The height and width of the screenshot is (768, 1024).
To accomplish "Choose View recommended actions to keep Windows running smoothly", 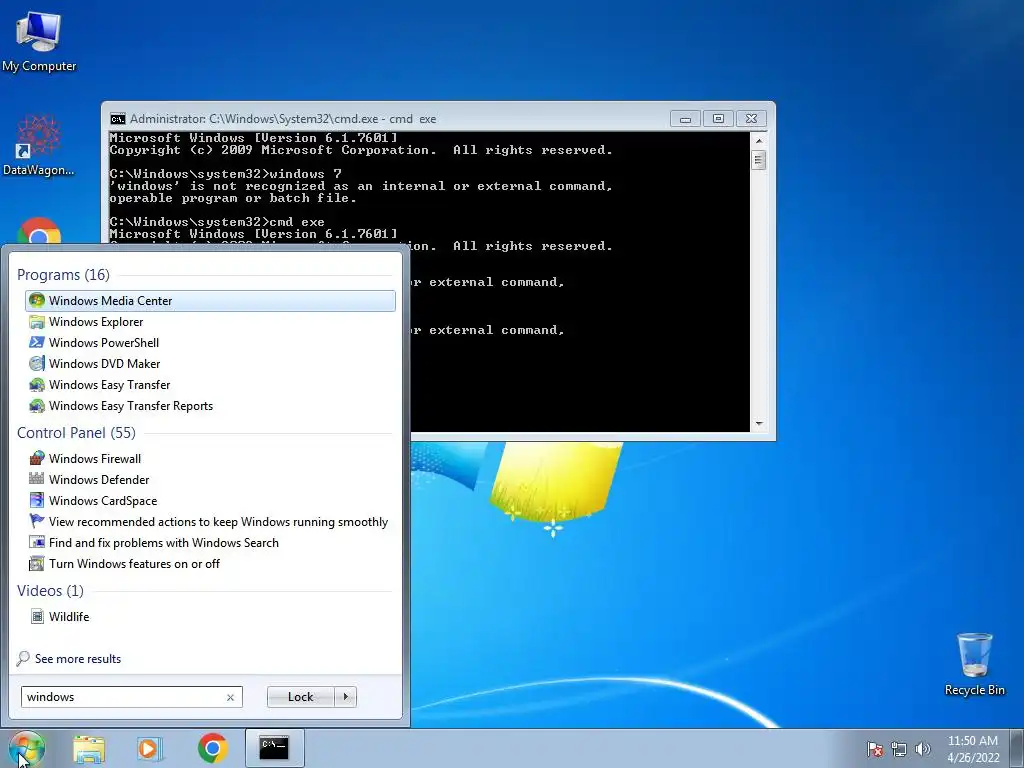I will pyautogui.click(x=210, y=521).
